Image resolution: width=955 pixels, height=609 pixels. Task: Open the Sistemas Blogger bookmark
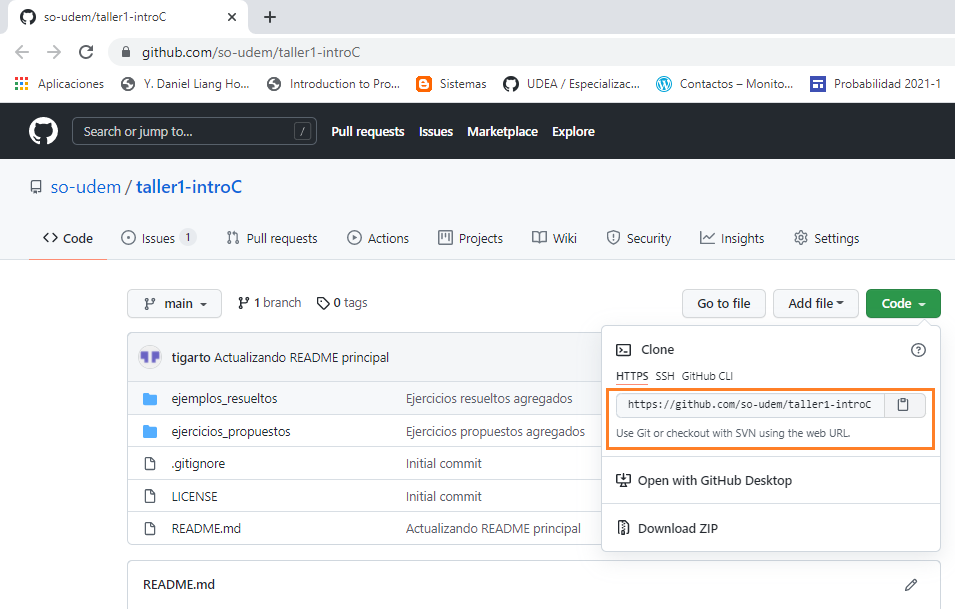pyautogui.click(x=451, y=83)
